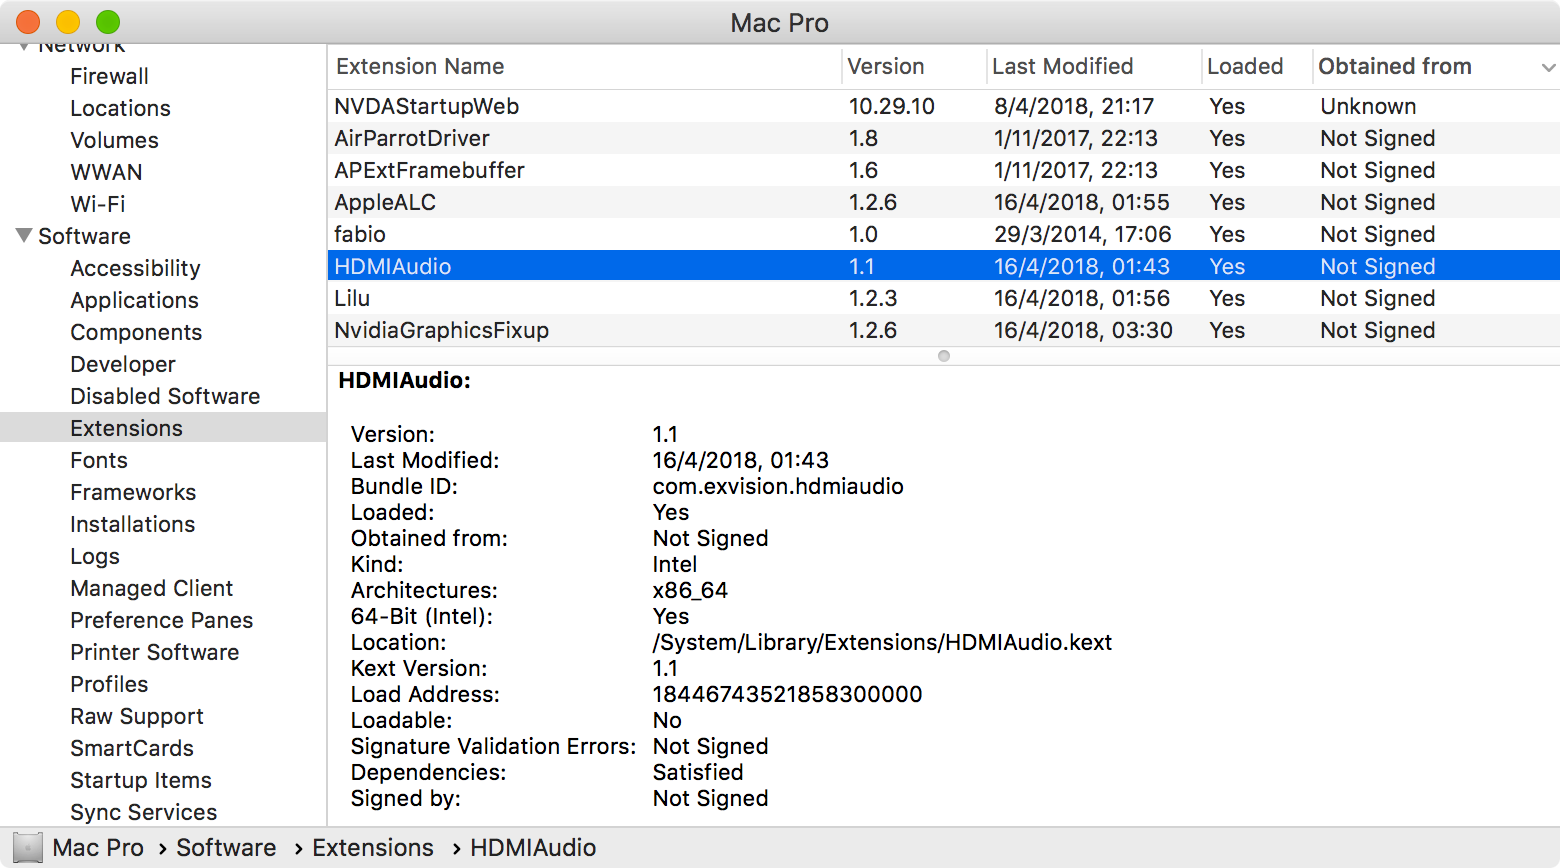This screenshot has width=1560, height=868.
Task: Open Installations in the sidebar
Action: coord(132,524)
